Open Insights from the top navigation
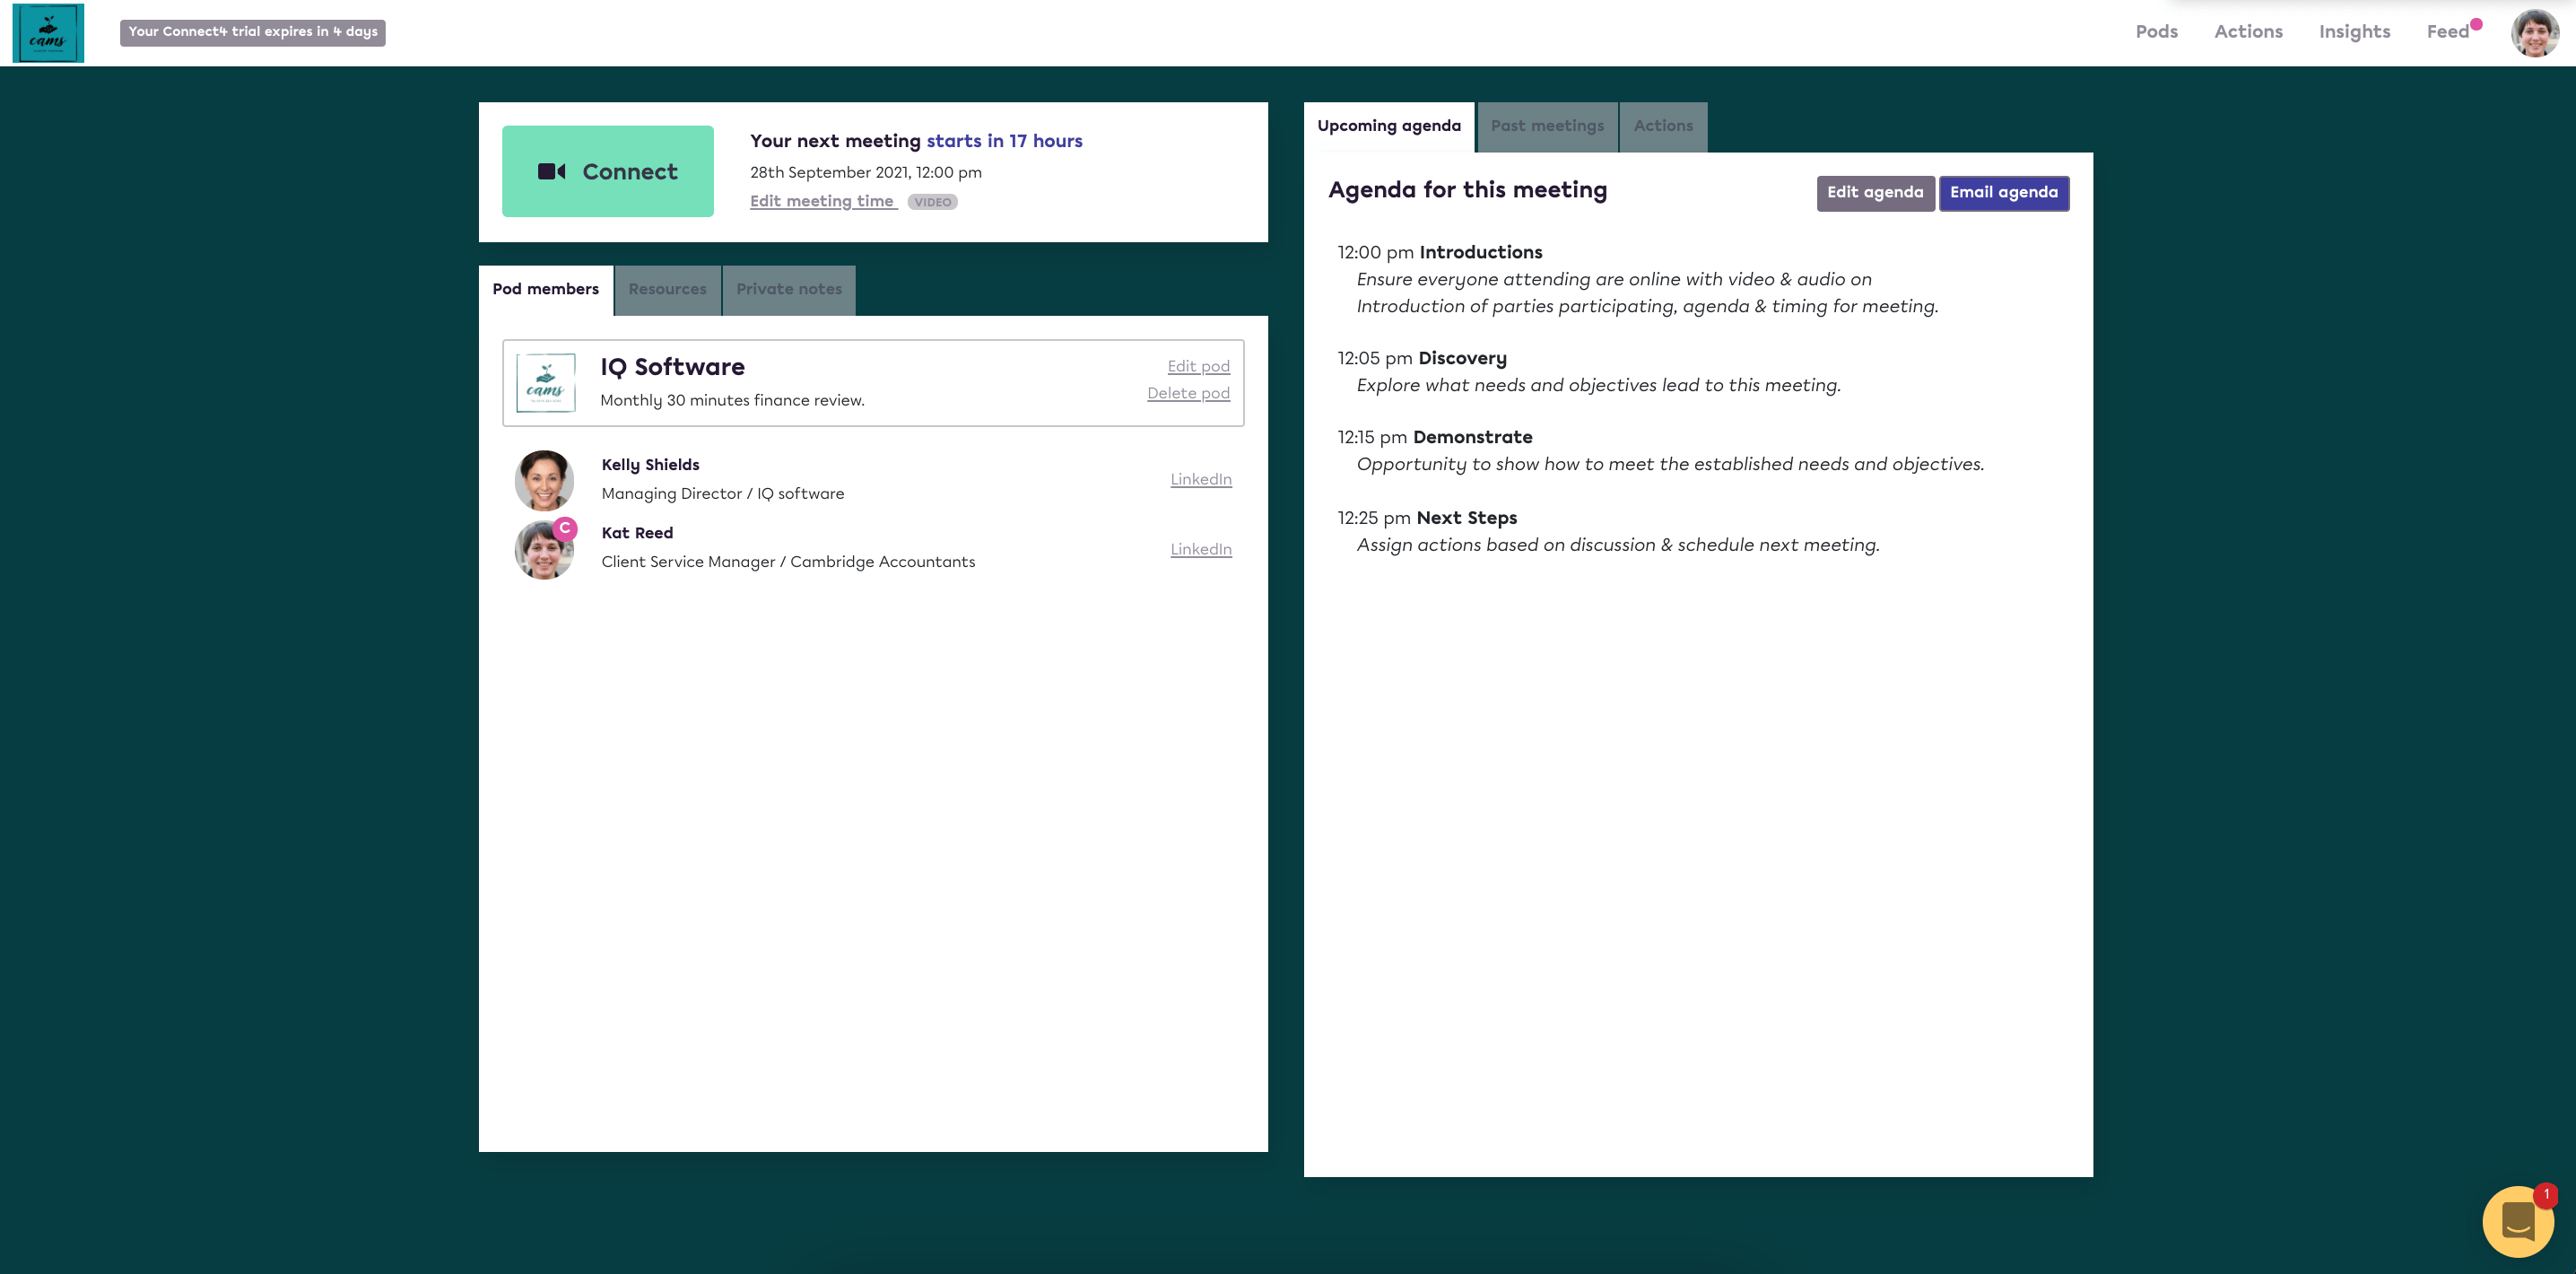This screenshot has height=1274, width=2576. 2354,32
